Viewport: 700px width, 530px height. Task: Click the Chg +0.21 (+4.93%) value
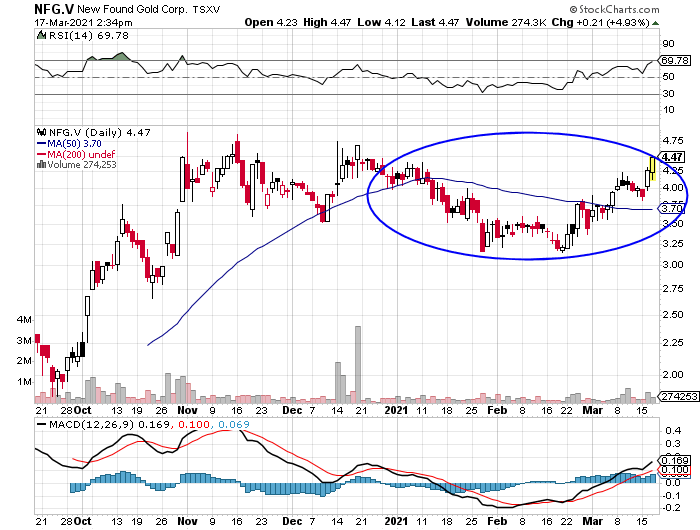pos(600,22)
